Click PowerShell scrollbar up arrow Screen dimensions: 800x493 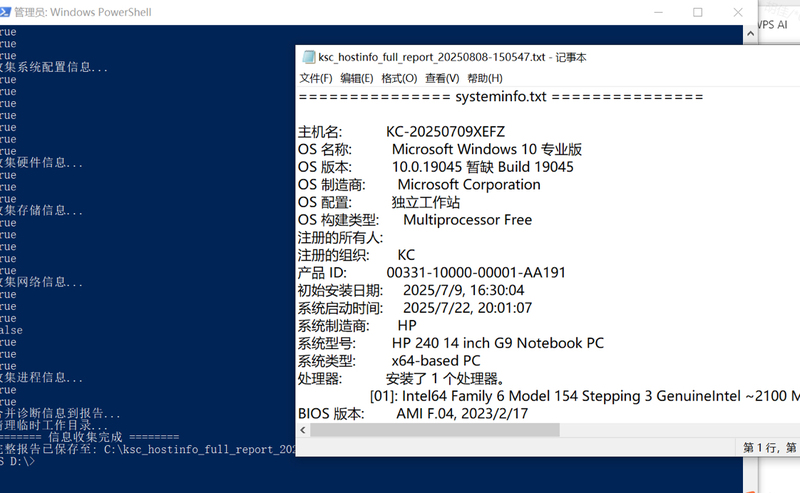point(750,34)
